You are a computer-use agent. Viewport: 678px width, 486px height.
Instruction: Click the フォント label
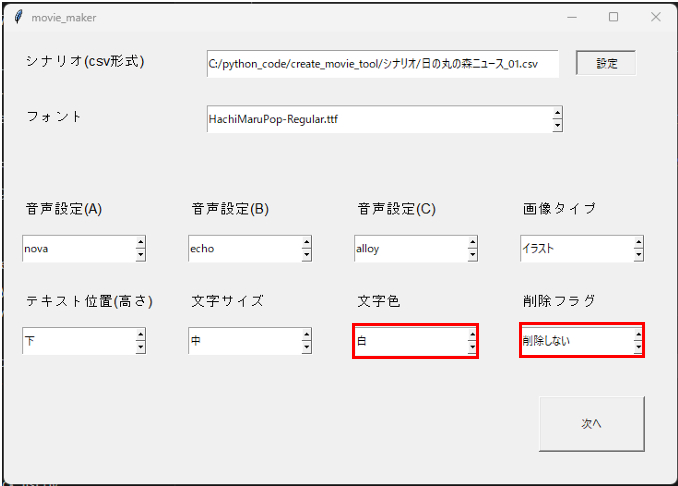point(54,116)
